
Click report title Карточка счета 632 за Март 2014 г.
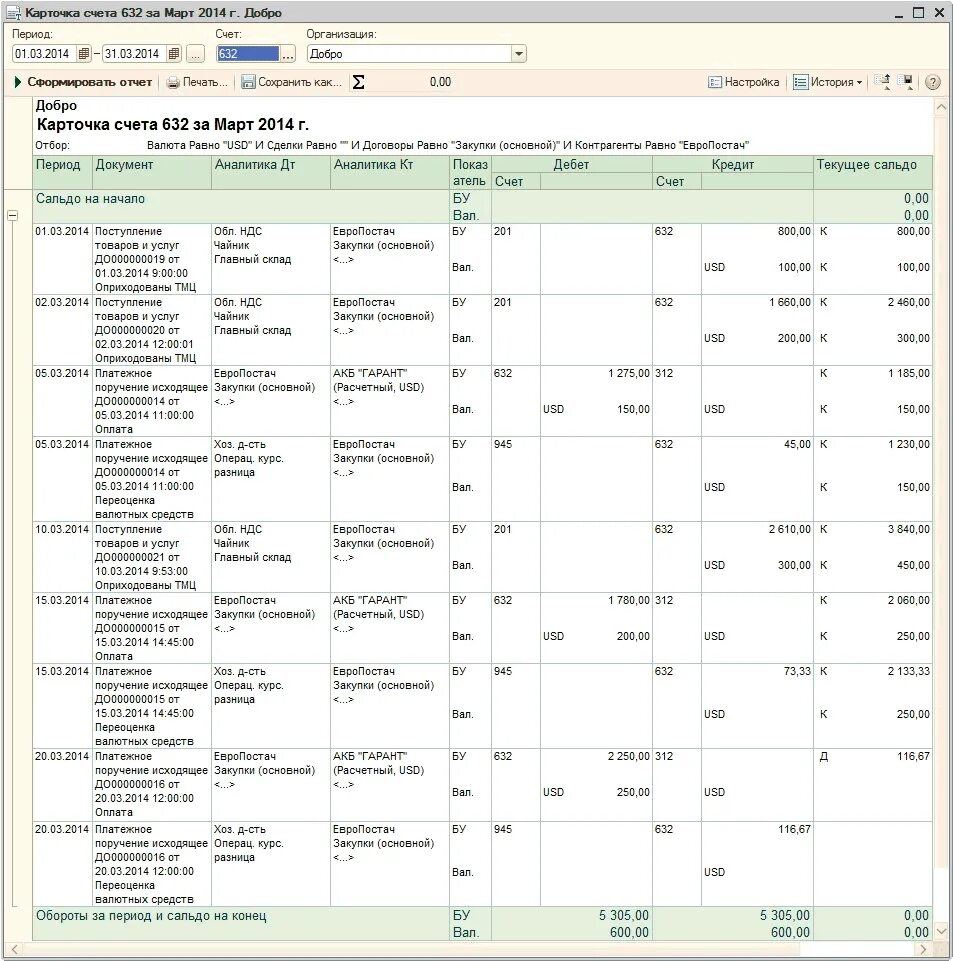(x=172, y=124)
